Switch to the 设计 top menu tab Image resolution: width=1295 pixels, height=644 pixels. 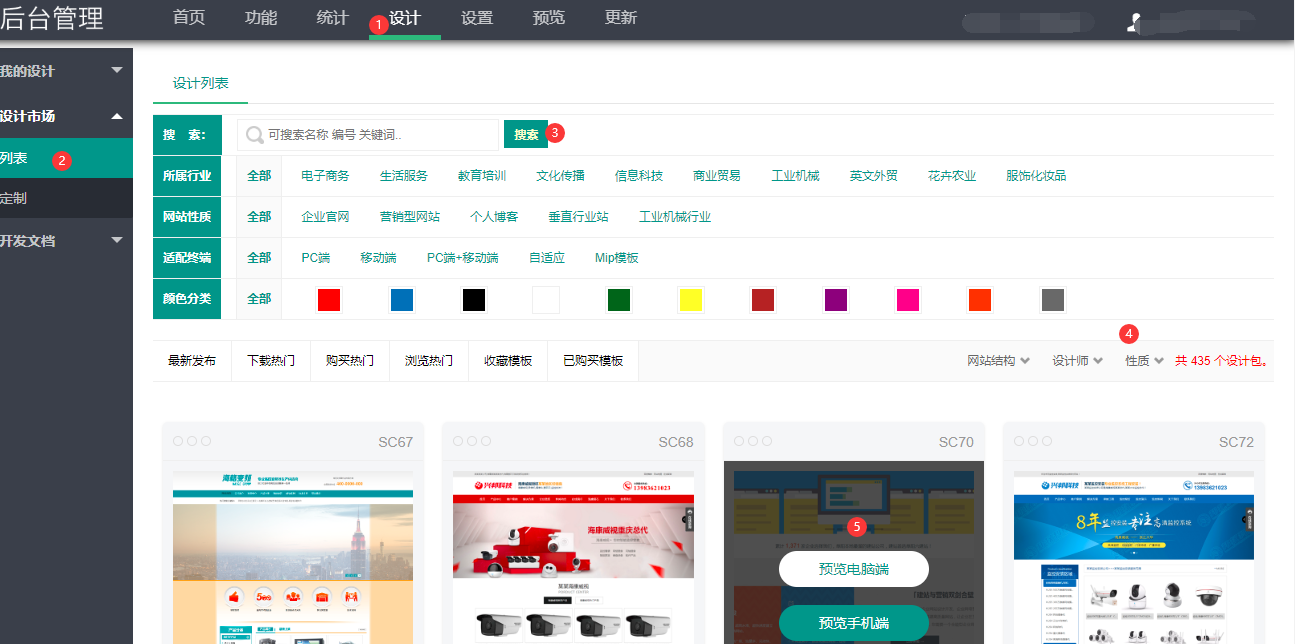pos(405,18)
